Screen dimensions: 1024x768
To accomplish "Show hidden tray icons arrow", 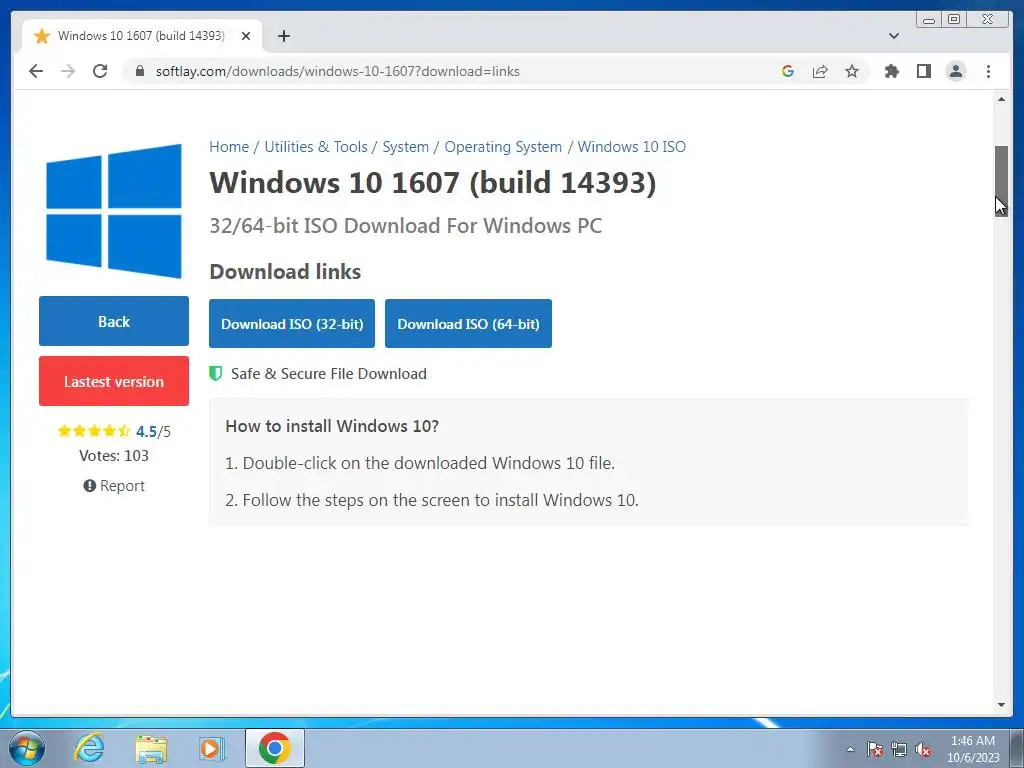I will tap(850, 749).
